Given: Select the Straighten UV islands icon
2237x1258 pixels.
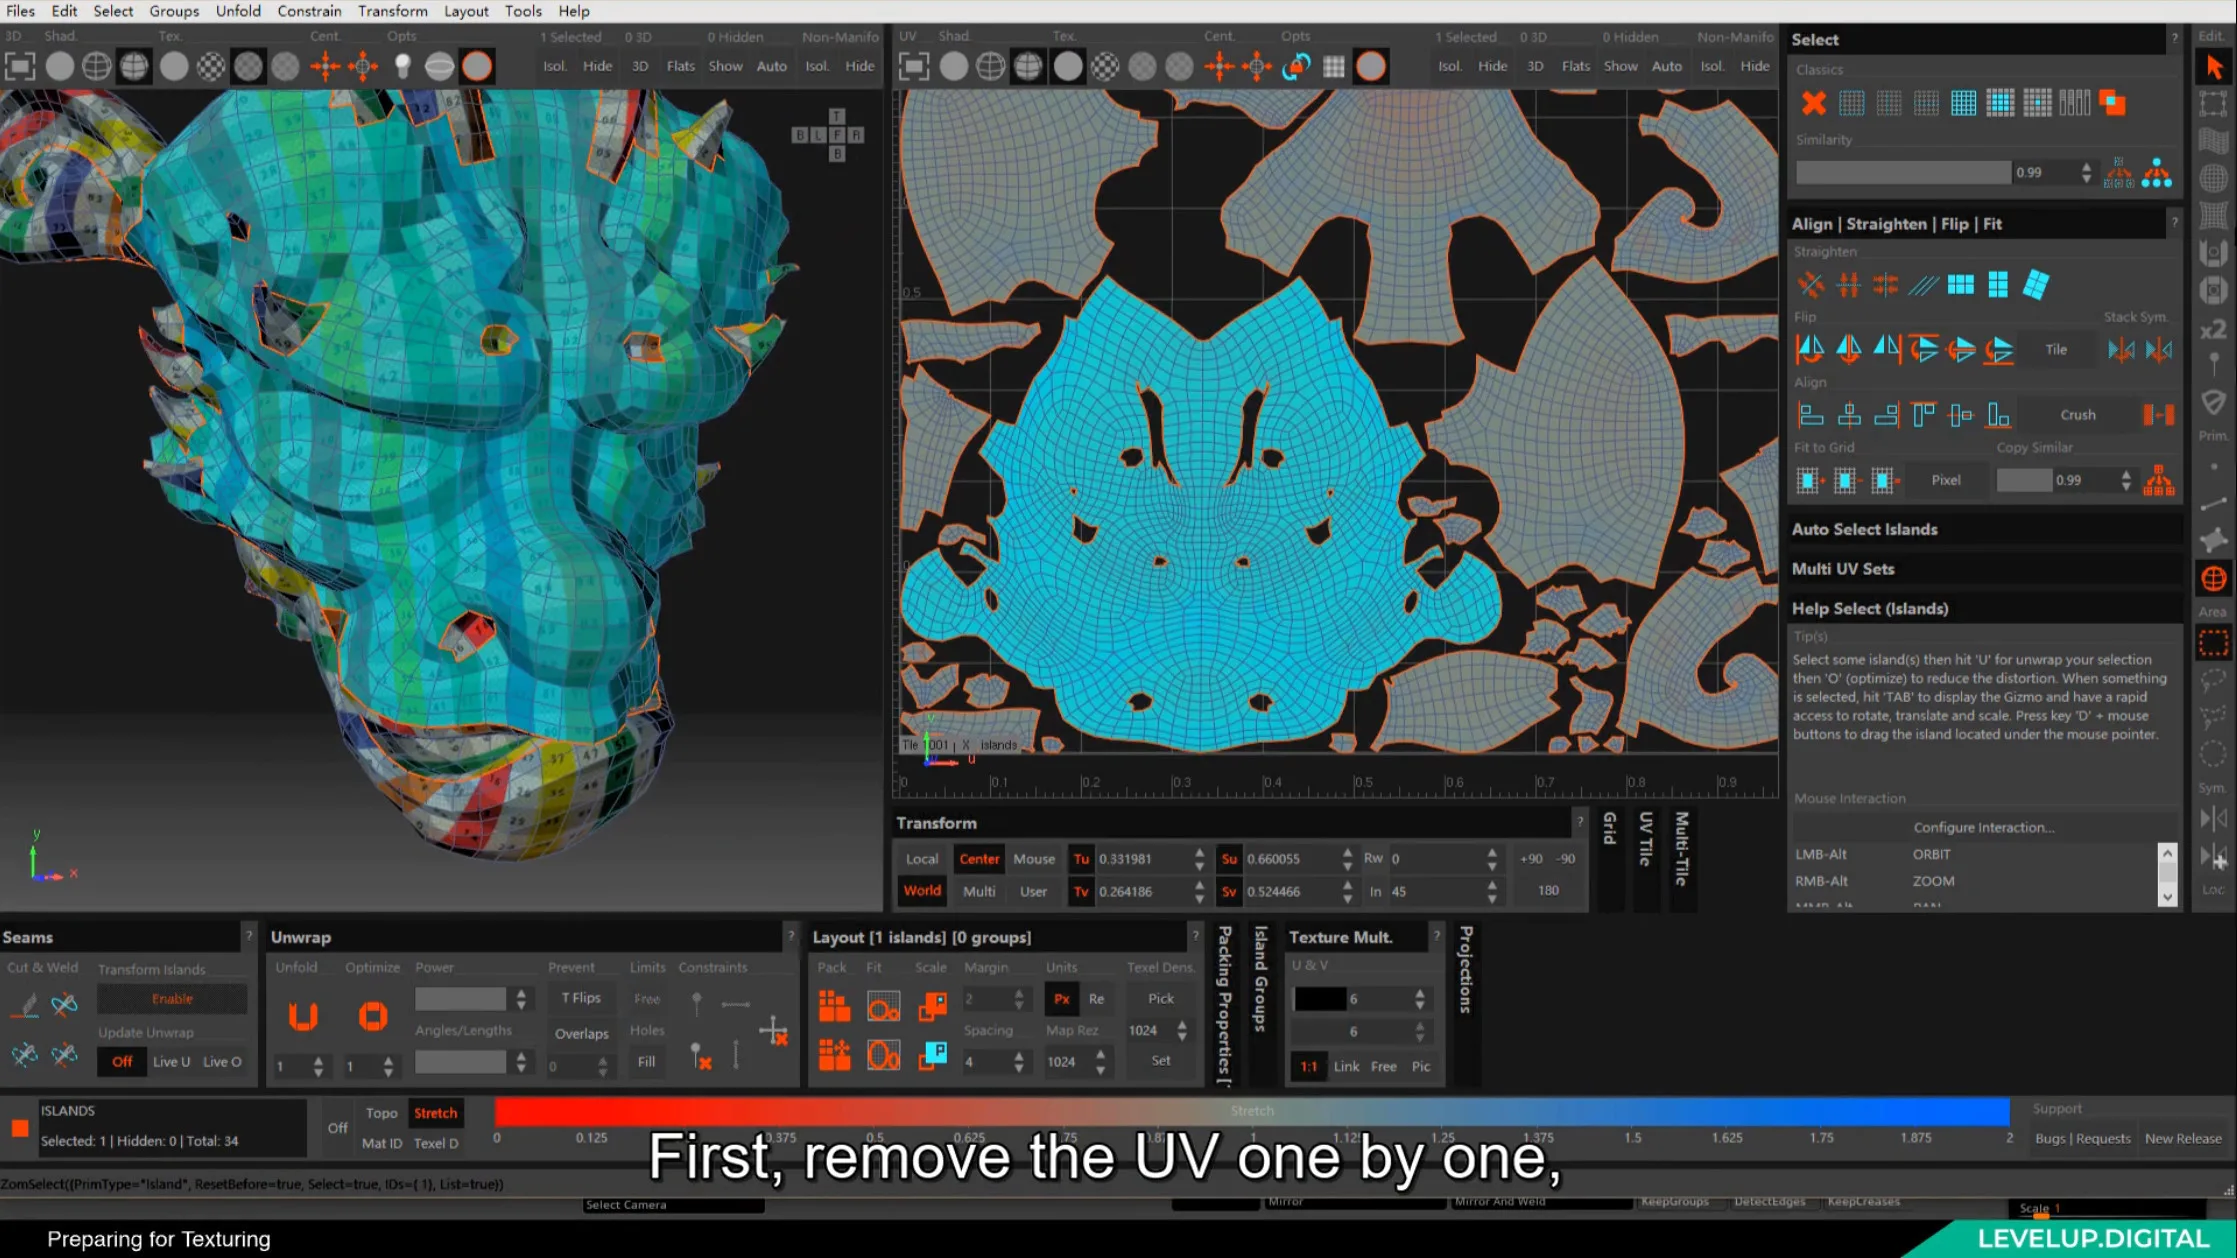Looking at the screenshot, I should pos(2034,286).
